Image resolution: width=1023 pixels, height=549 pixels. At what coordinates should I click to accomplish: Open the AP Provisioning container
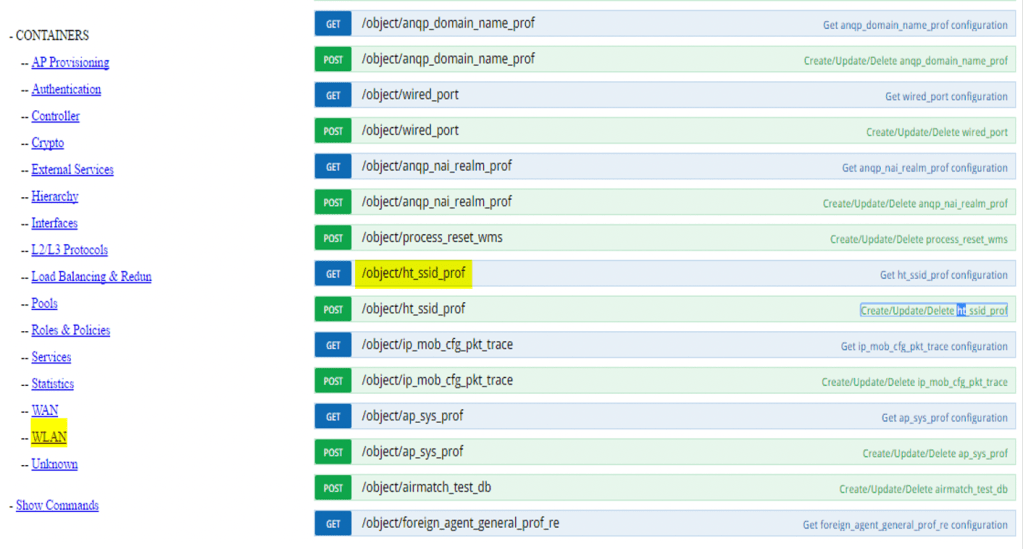click(x=70, y=62)
